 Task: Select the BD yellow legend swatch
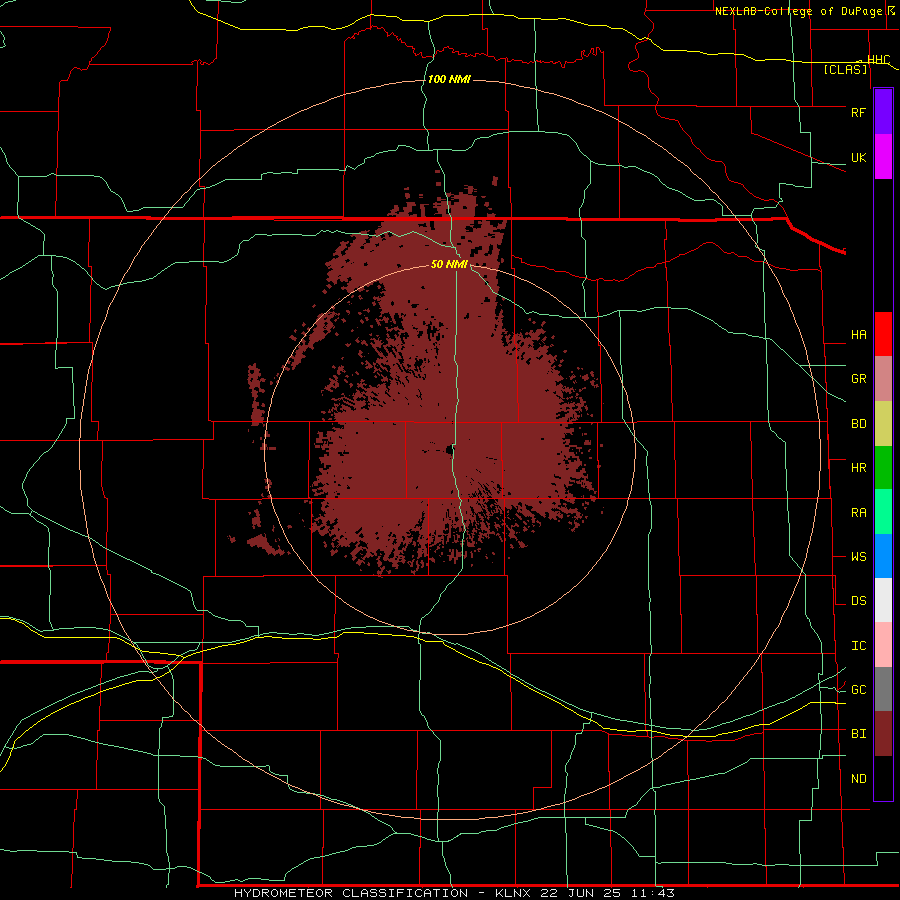point(883,424)
